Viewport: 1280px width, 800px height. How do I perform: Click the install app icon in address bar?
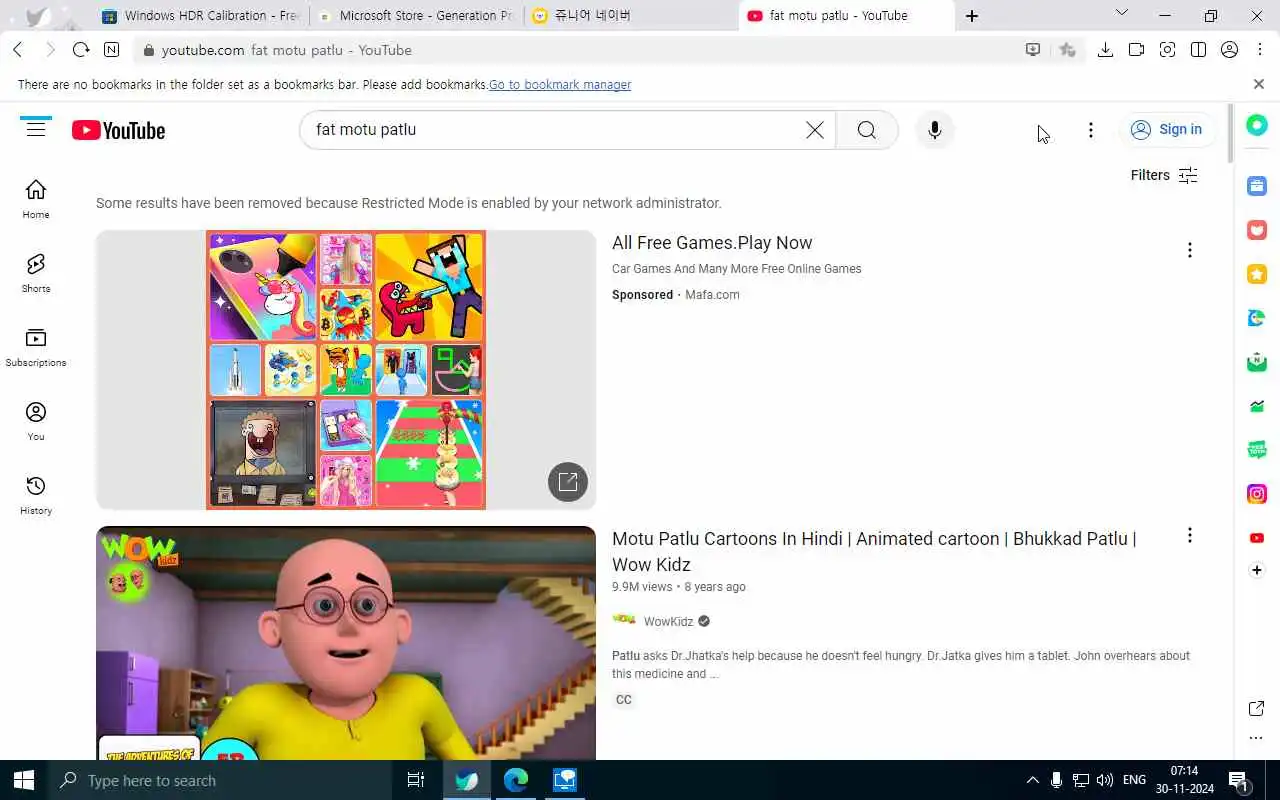1033,50
